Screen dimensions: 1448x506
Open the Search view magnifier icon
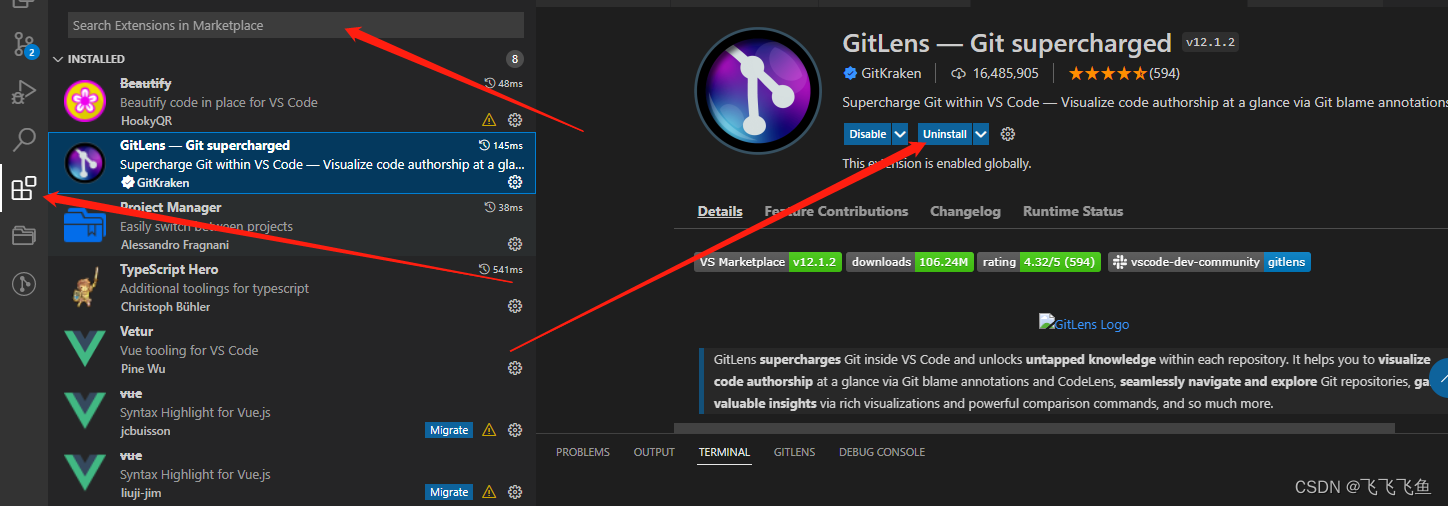pyautogui.click(x=23, y=140)
